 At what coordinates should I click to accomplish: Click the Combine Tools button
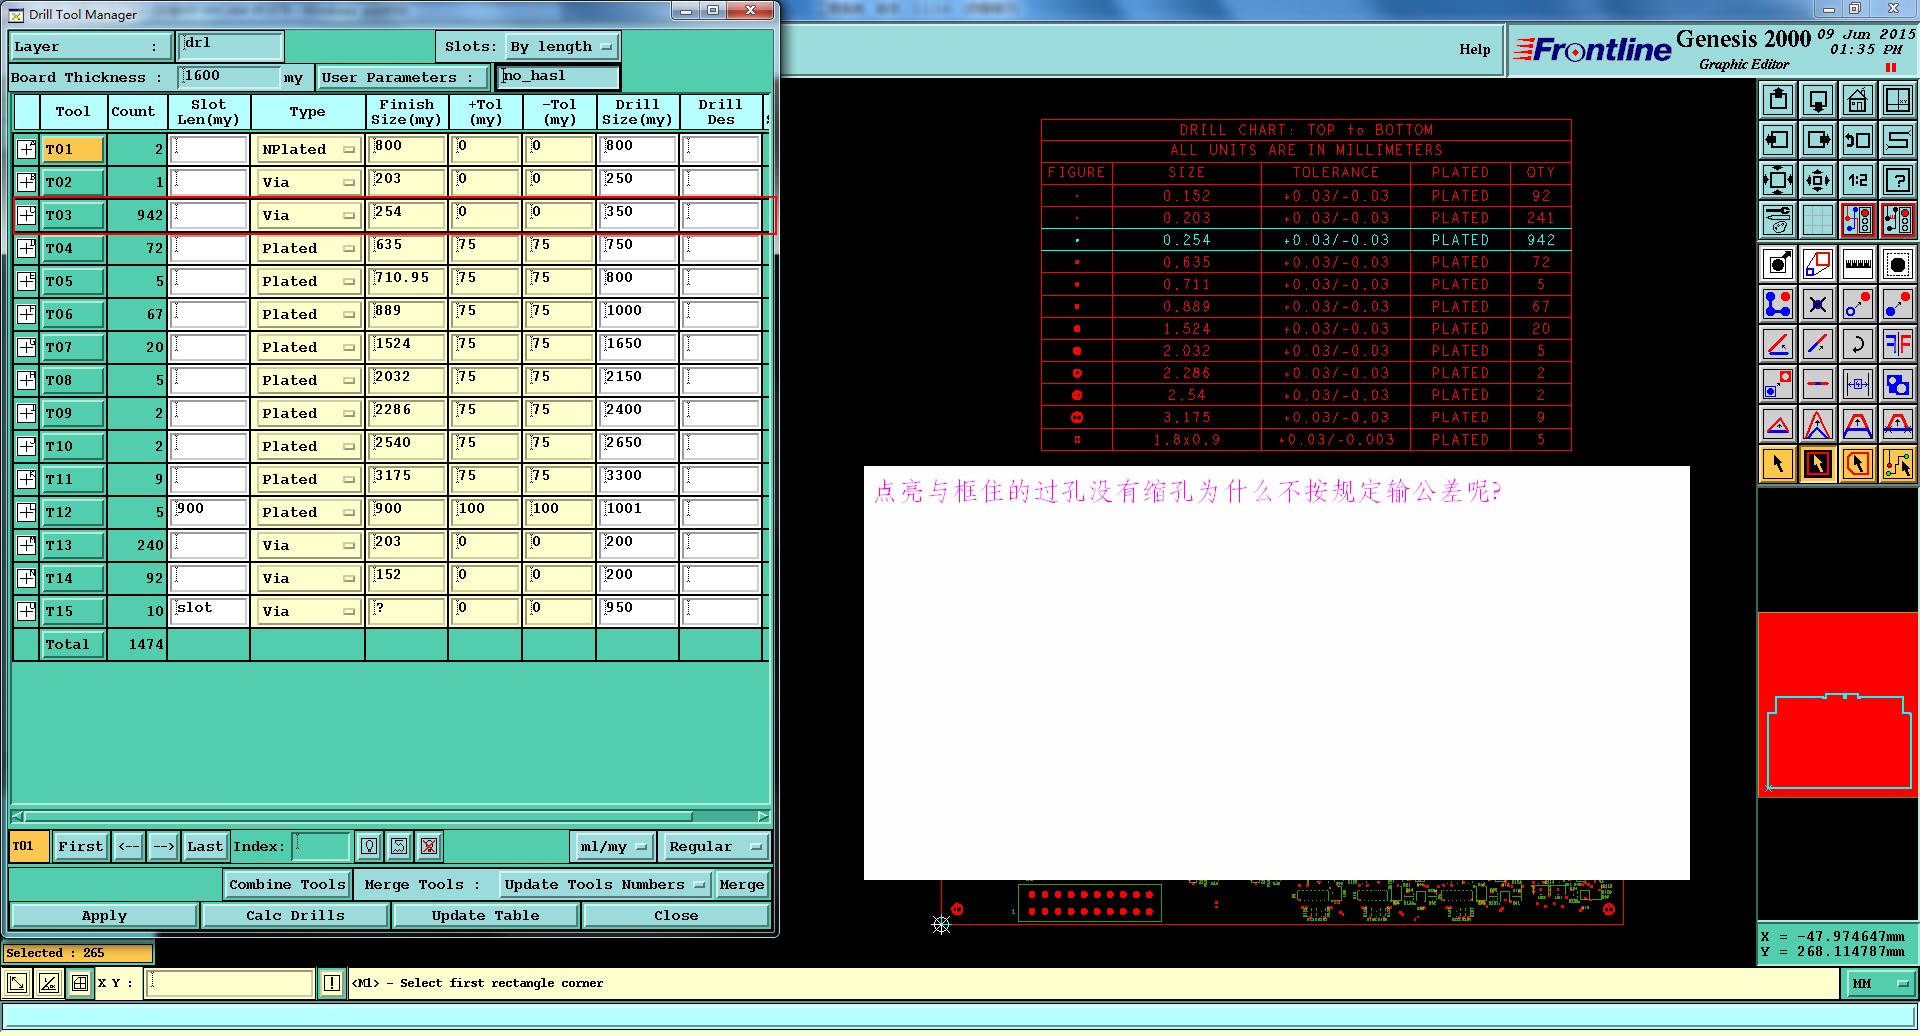pos(287,885)
